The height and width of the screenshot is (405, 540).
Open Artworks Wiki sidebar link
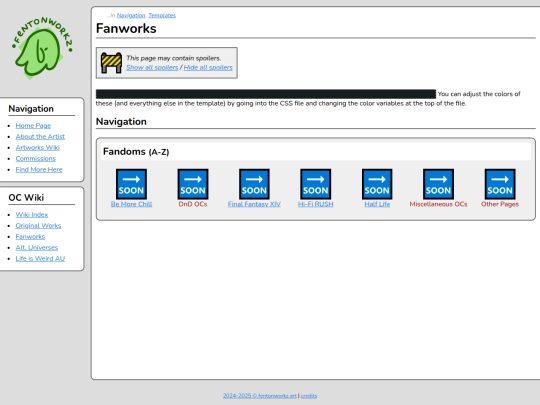pos(38,148)
